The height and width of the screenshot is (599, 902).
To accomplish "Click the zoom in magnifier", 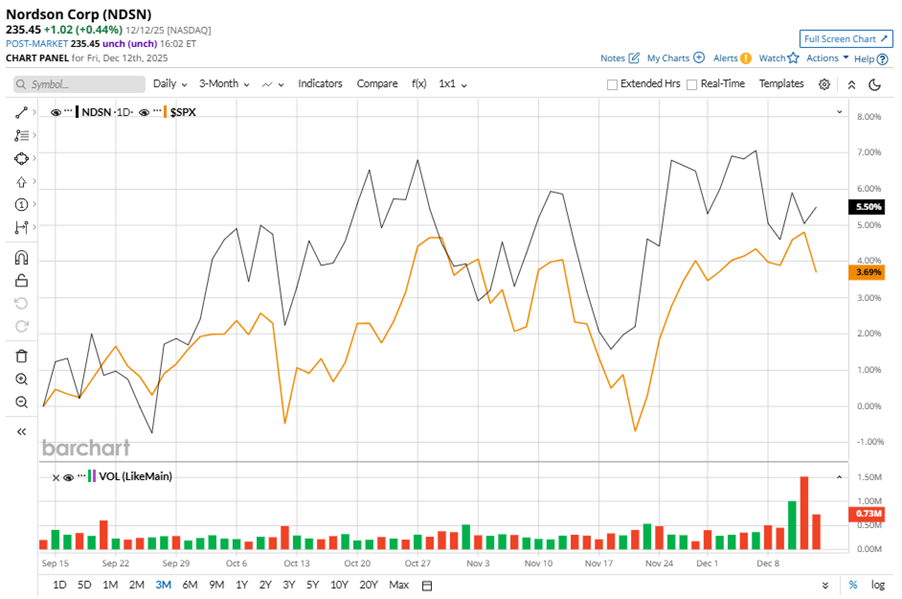I will [21, 379].
